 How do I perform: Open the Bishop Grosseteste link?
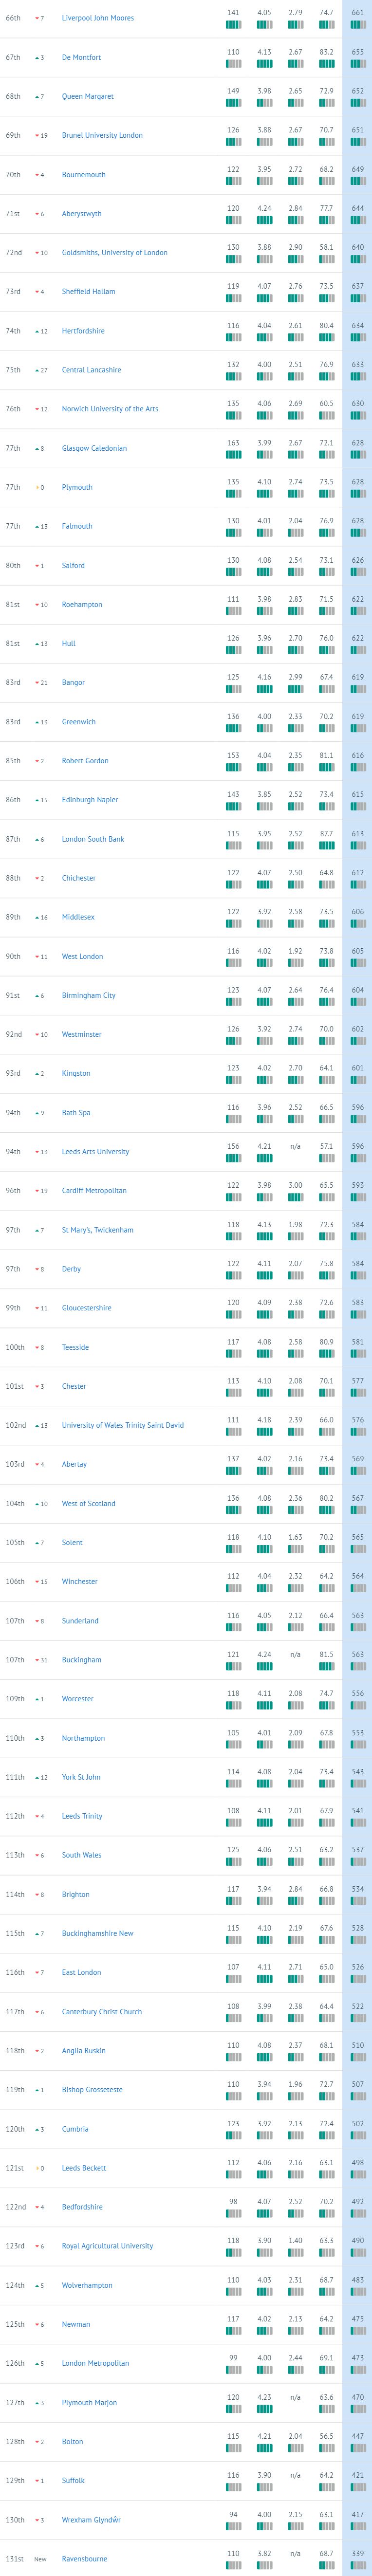point(92,2090)
